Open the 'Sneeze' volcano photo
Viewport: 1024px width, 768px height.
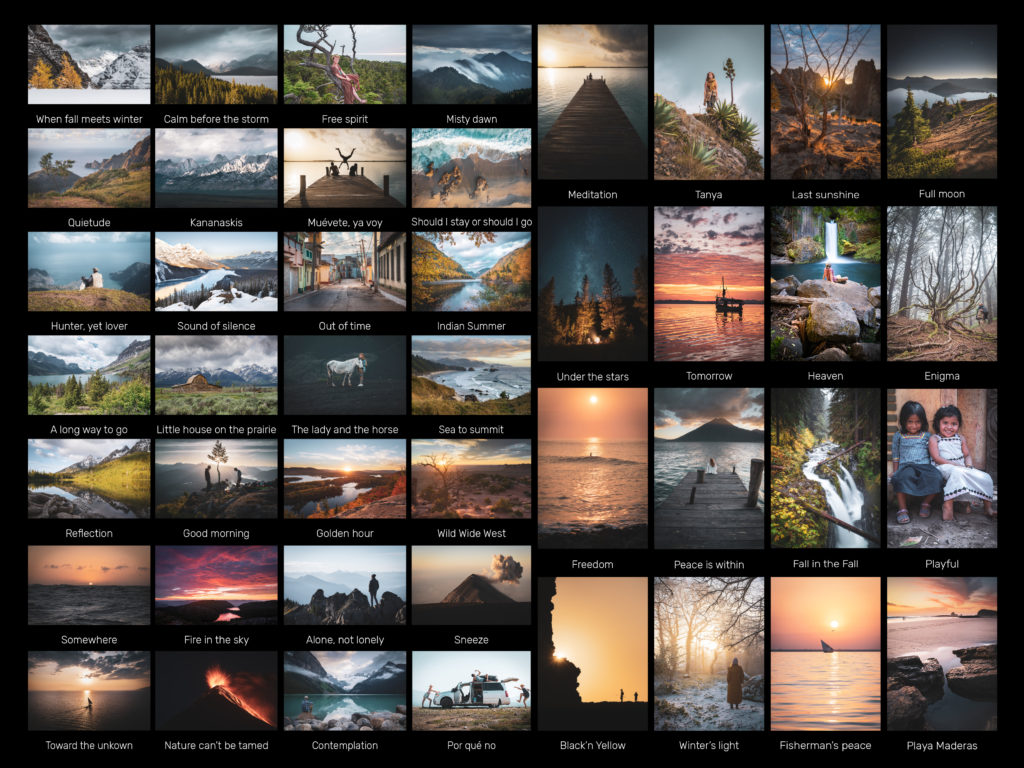(x=472, y=585)
